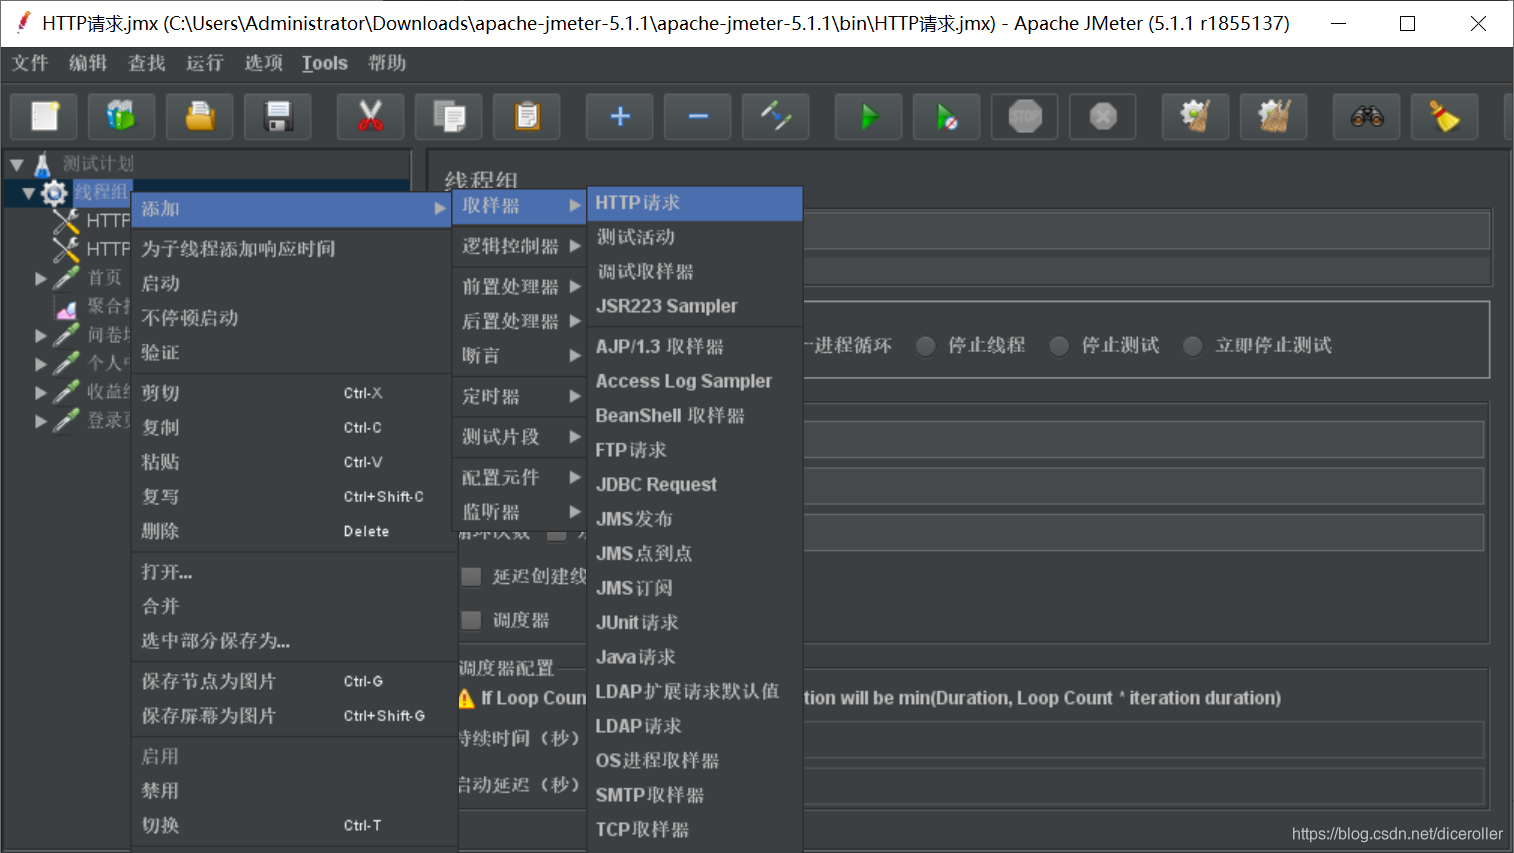Select the 停止线程 radio button
This screenshot has width=1514, height=853.
click(926, 346)
